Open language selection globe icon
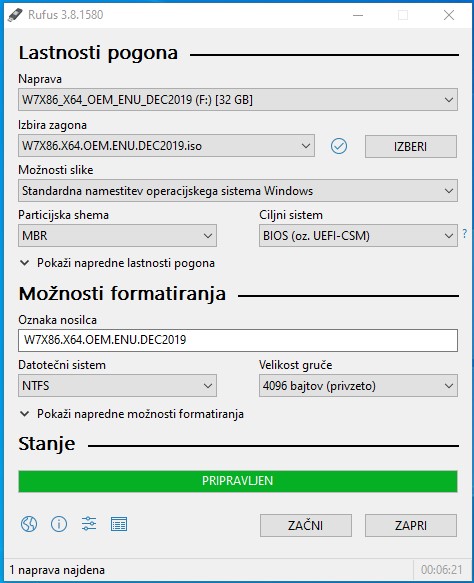 coord(29,524)
